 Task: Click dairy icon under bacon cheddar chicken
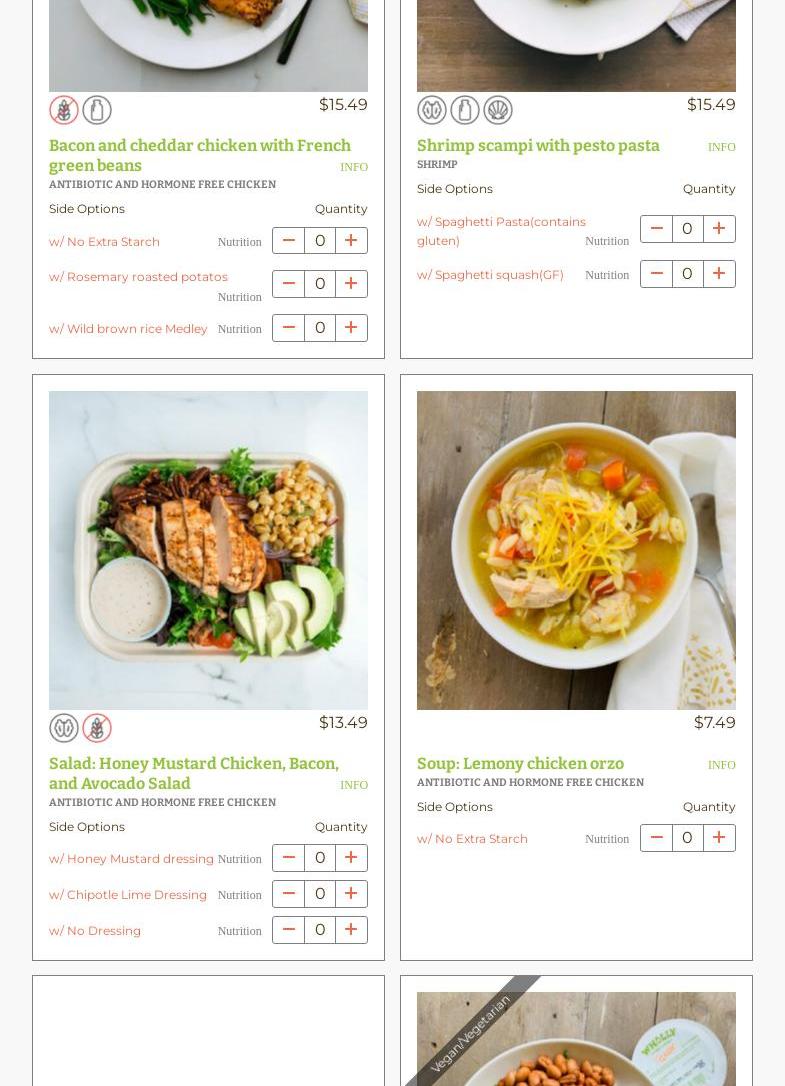click(x=97, y=110)
